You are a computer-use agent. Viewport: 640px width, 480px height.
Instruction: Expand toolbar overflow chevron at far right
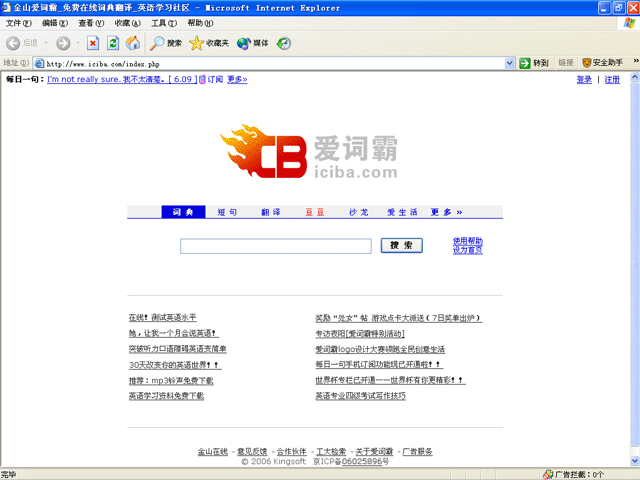(636, 61)
